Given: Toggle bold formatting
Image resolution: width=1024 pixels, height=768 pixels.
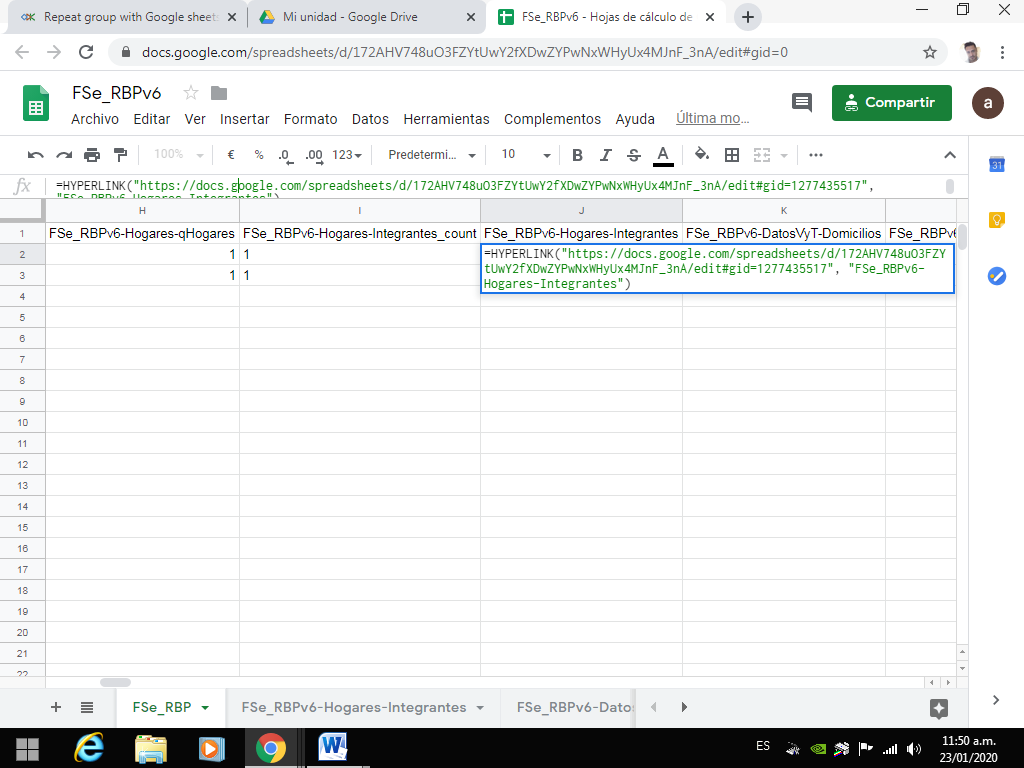Looking at the screenshot, I should click(x=577, y=155).
